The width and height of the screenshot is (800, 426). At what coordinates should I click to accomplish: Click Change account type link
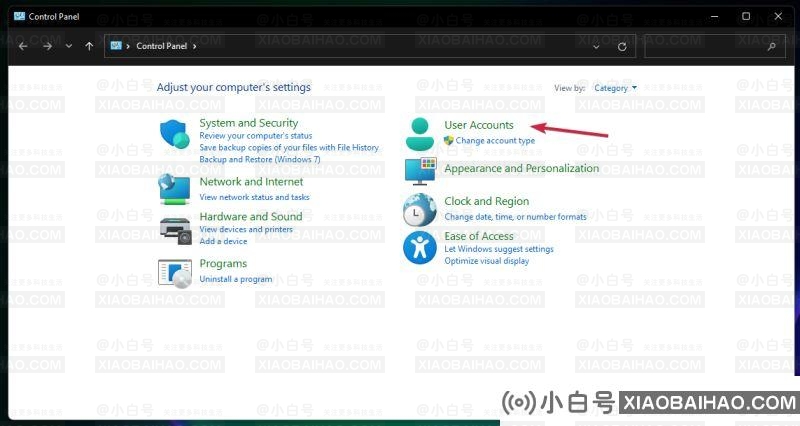coord(495,140)
